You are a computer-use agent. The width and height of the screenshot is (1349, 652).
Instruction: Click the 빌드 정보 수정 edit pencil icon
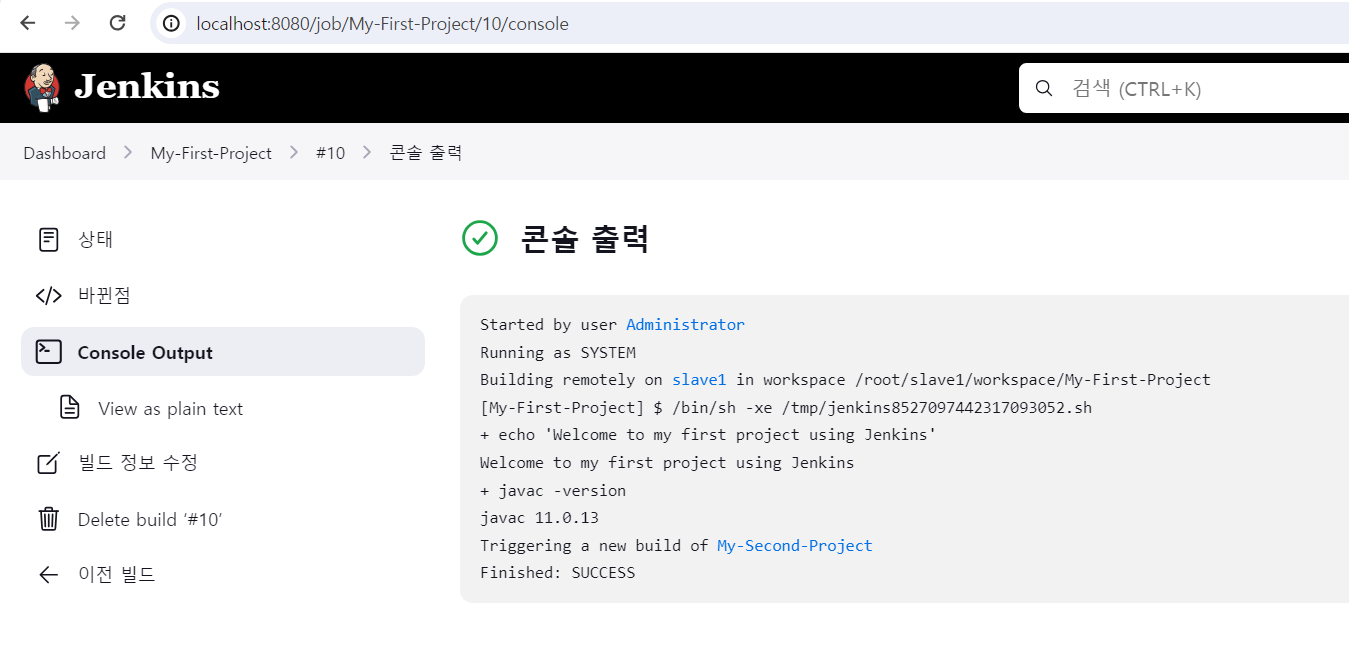[48, 463]
